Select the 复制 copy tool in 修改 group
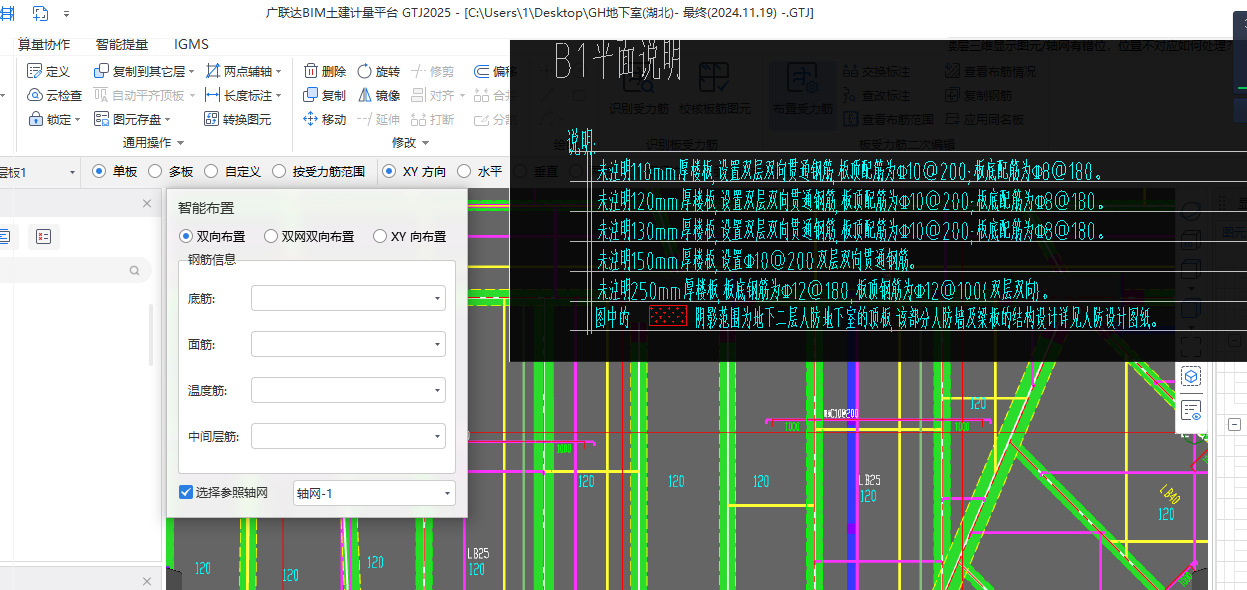 [x=324, y=95]
